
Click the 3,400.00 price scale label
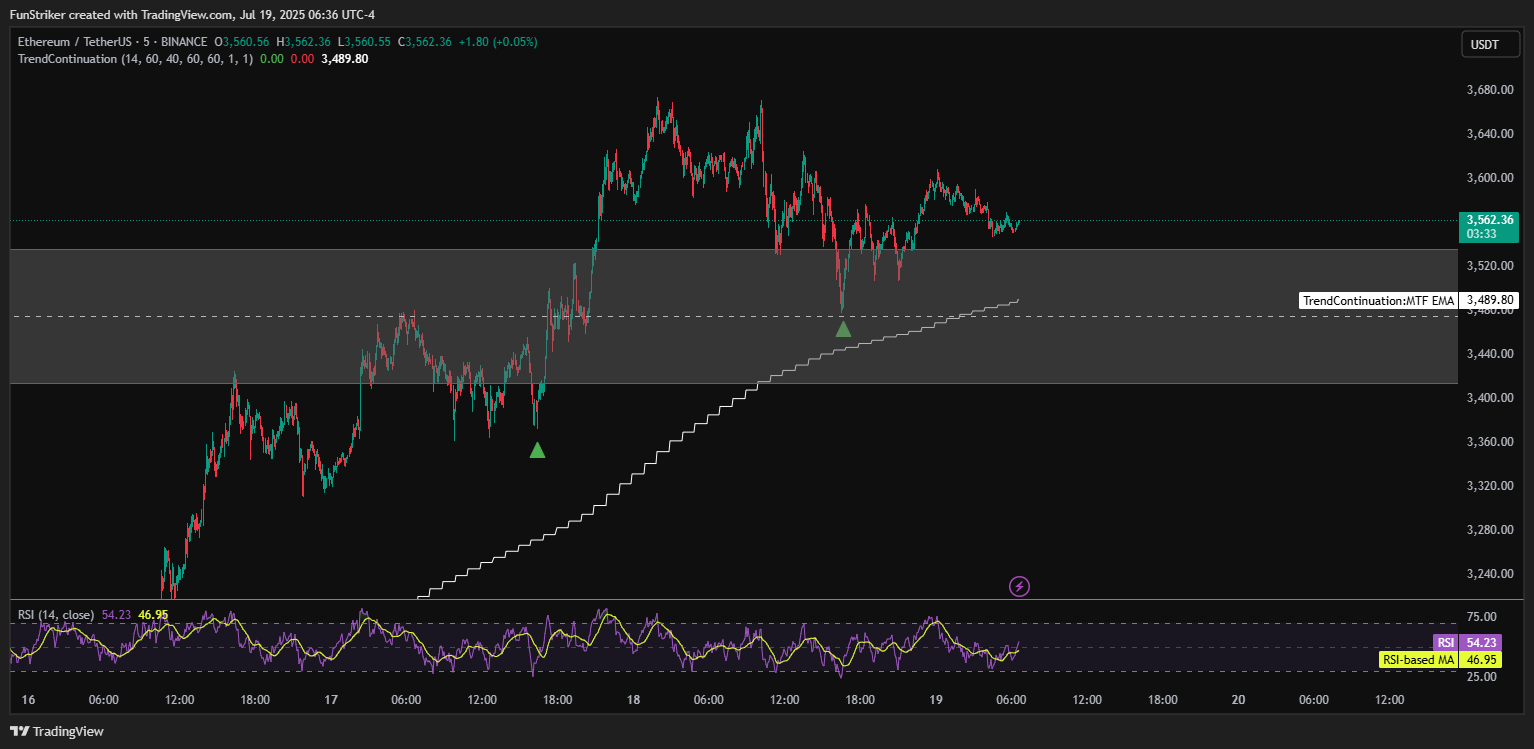coord(1489,398)
